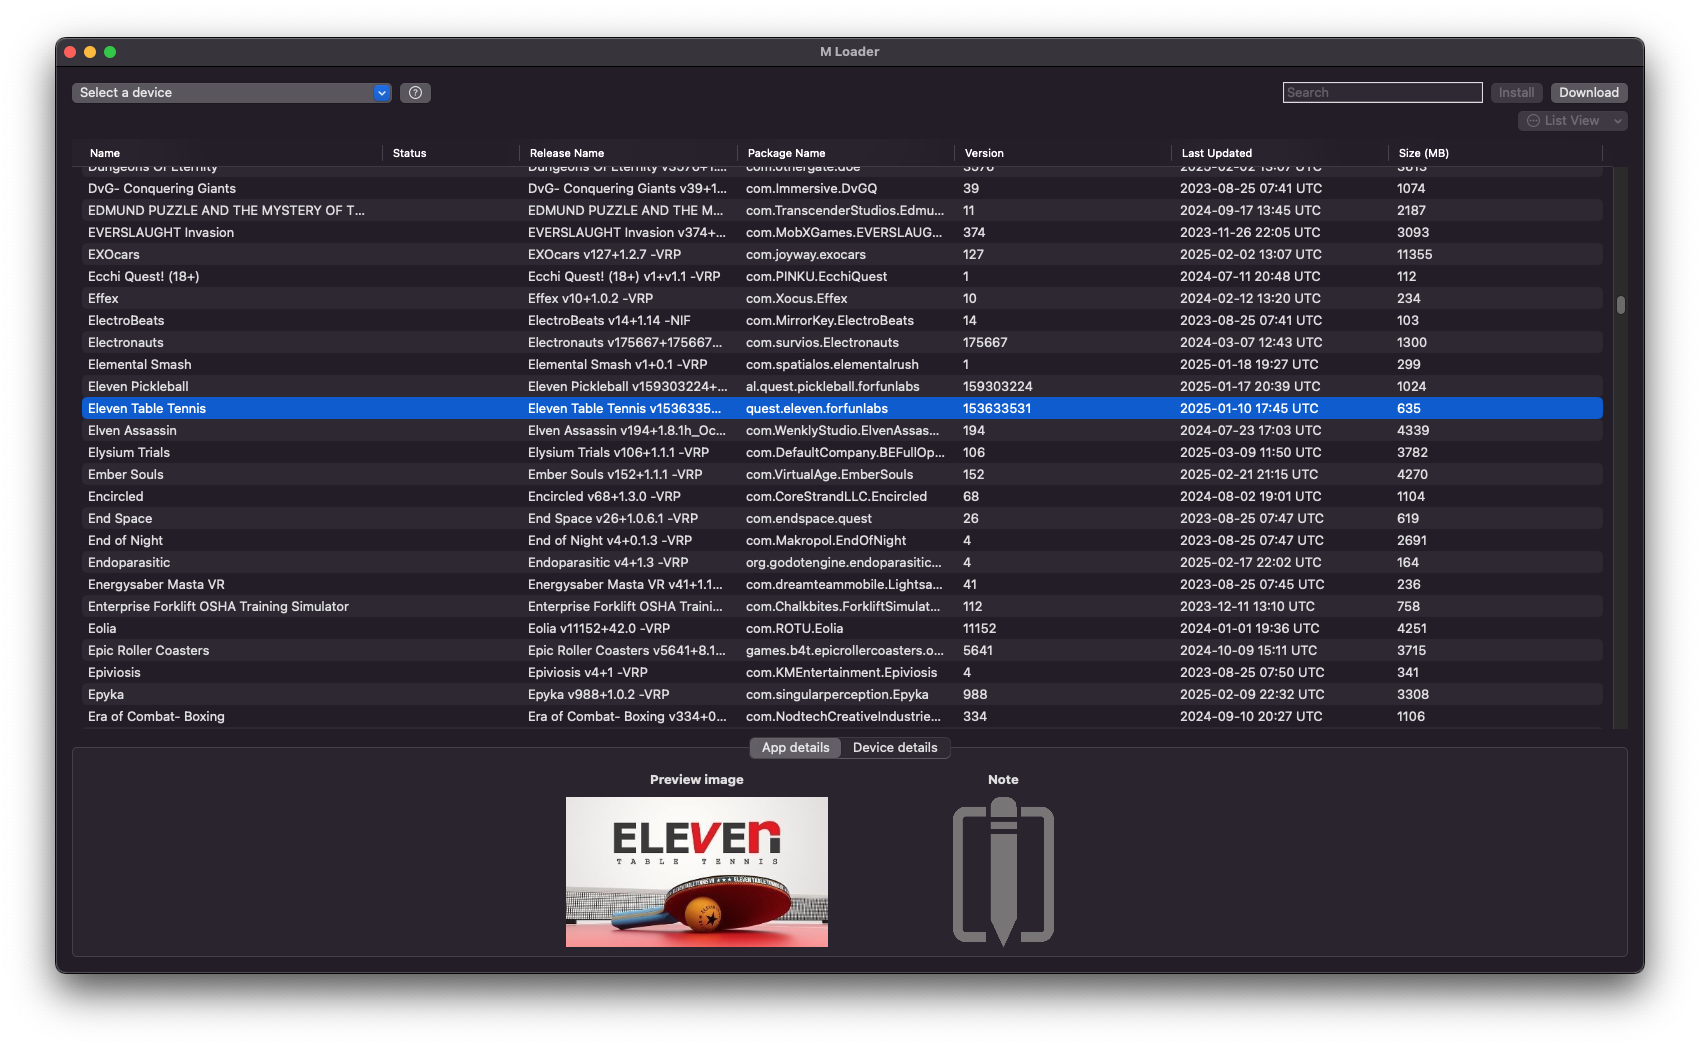Screen dimensions: 1700x1047
Task: Click version cell 175667
Action: (985, 343)
